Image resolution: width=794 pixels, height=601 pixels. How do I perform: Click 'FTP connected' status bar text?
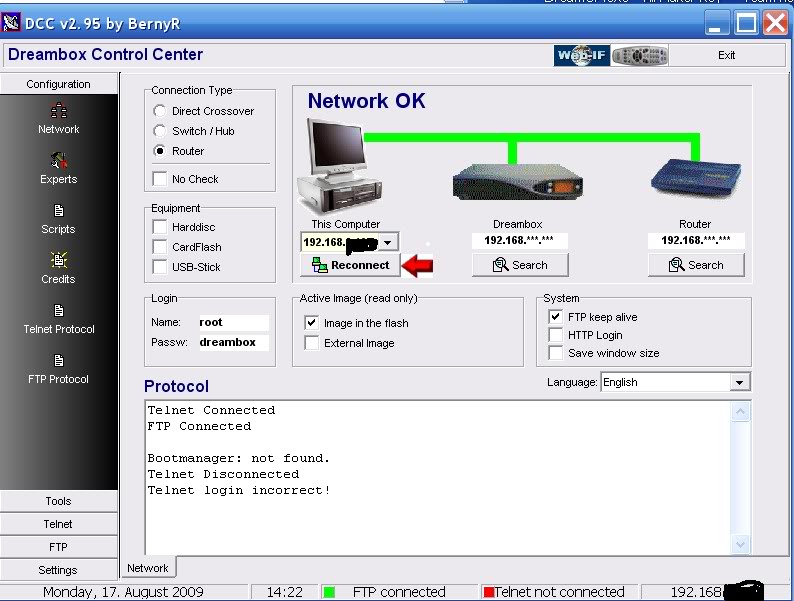click(x=399, y=592)
